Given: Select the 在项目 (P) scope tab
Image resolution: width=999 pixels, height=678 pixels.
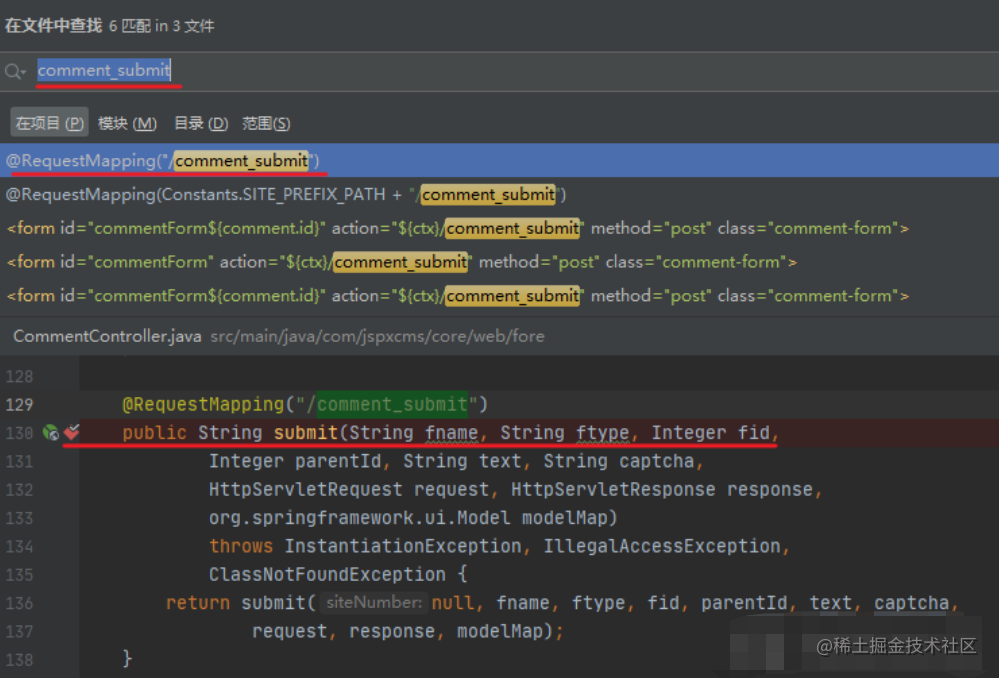Looking at the screenshot, I should tap(49, 123).
